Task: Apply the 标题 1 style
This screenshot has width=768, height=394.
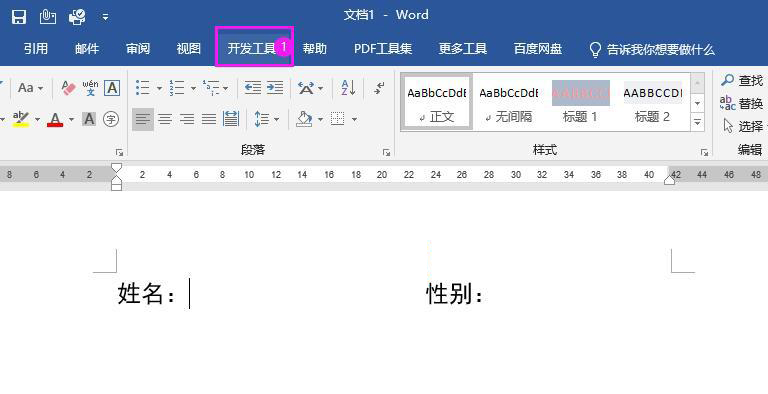Action: click(x=580, y=102)
